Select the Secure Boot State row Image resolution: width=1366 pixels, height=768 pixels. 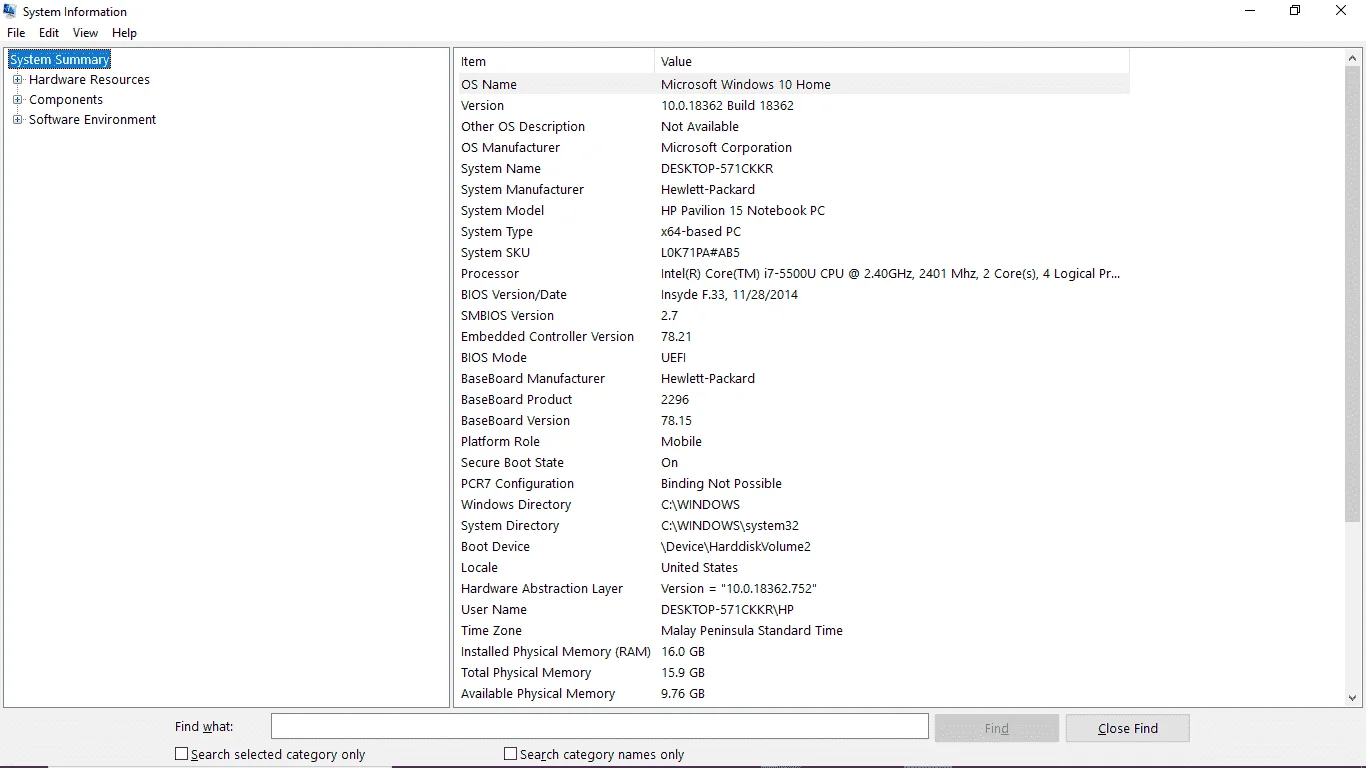pos(794,463)
